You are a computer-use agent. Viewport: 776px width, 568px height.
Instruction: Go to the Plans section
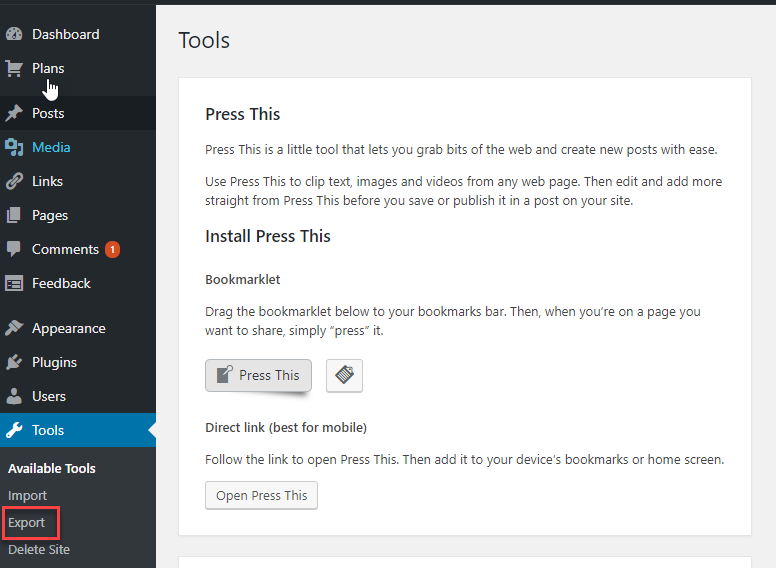point(78,68)
